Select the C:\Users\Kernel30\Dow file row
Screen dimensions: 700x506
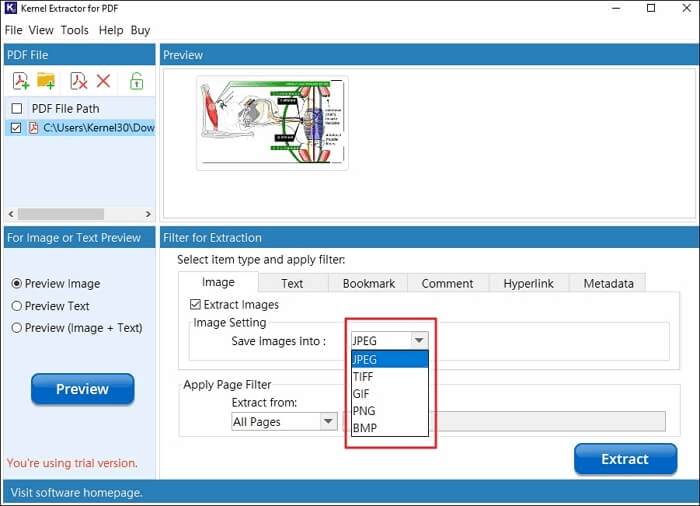click(x=80, y=128)
